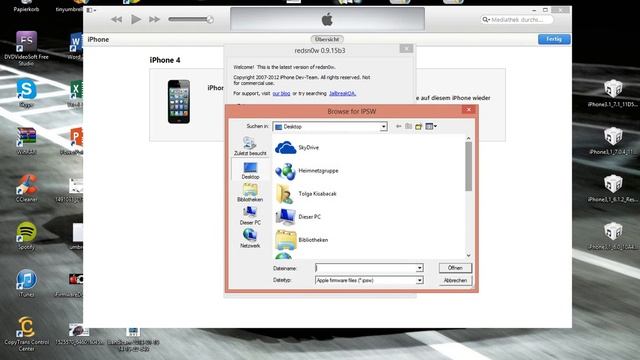Screen dimensions: 640x360
Task: Click the file list vertical scrollbar thumb
Action: [x=468, y=166]
